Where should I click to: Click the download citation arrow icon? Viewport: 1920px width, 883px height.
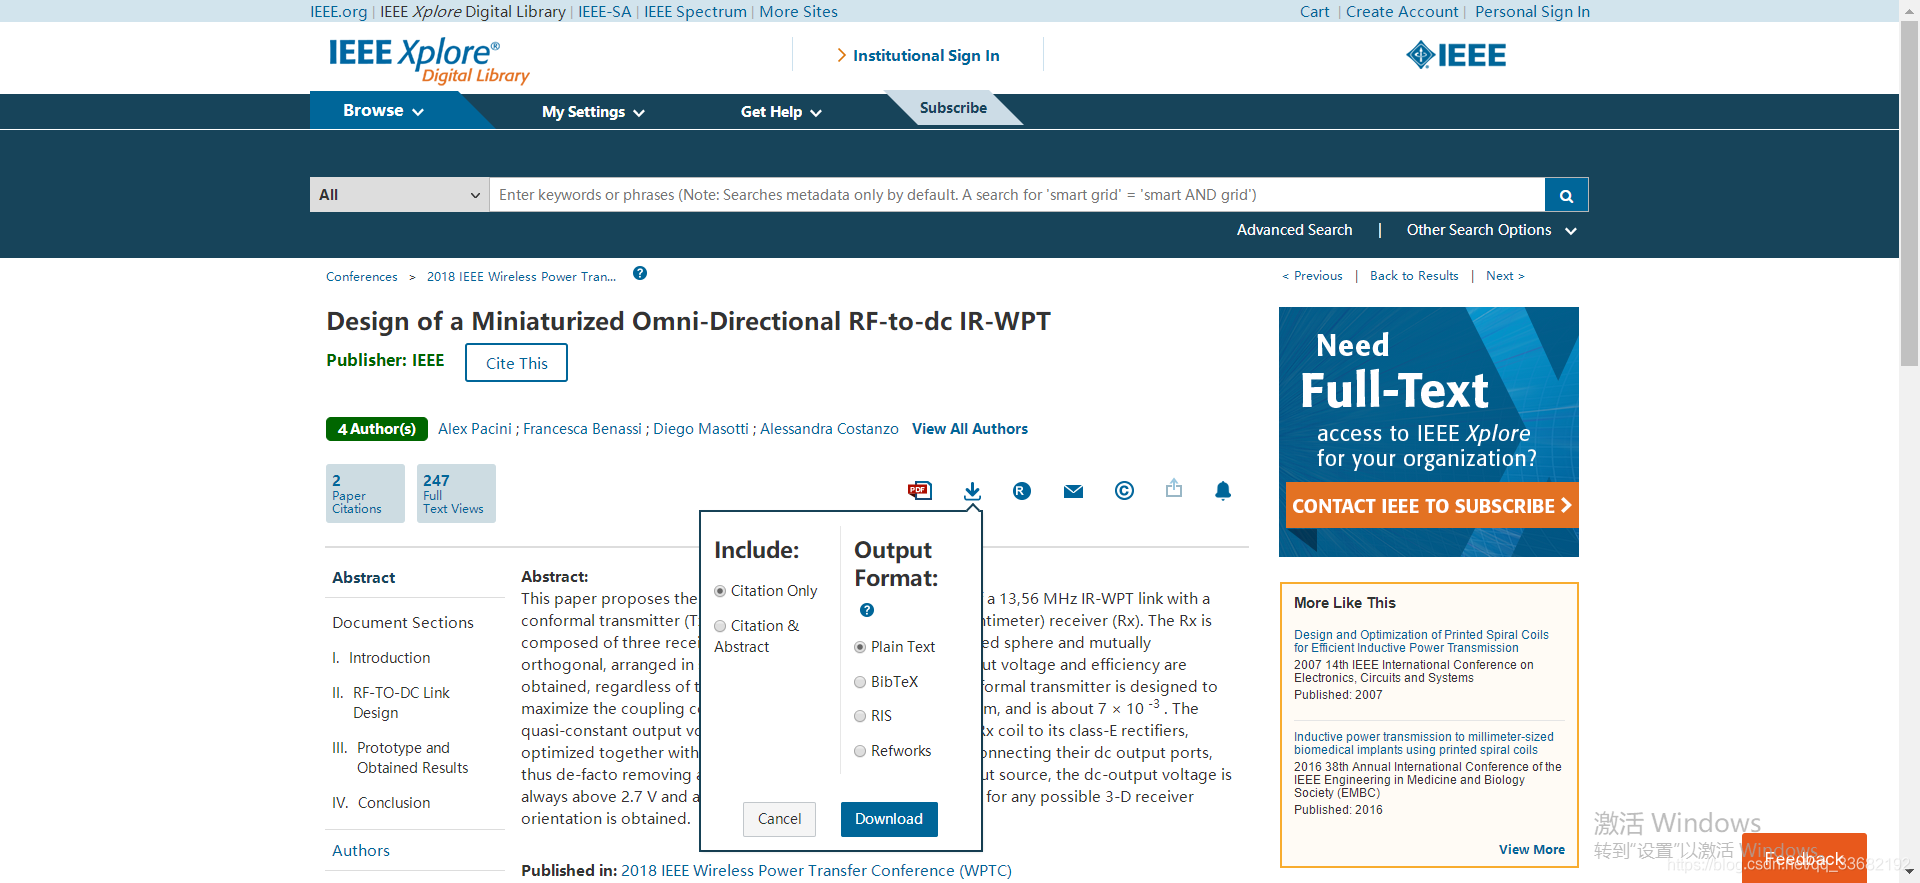tap(972, 491)
